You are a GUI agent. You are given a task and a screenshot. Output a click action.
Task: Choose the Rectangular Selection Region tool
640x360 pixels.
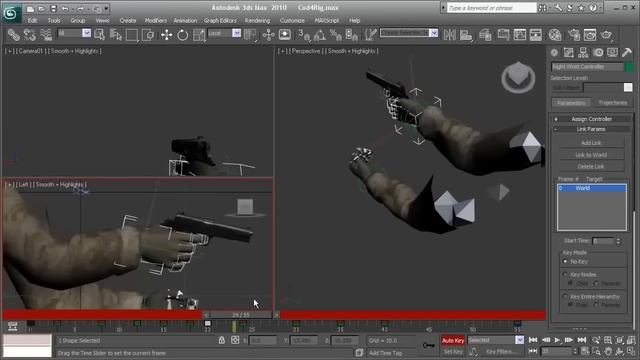pyautogui.click(x=132, y=35)
